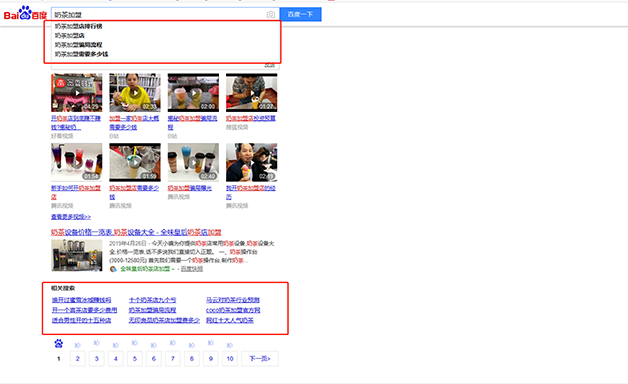Open thumbnail with colorful layered drinks
The height and width of the screenshot is (384, 628).
click(76, 162)
